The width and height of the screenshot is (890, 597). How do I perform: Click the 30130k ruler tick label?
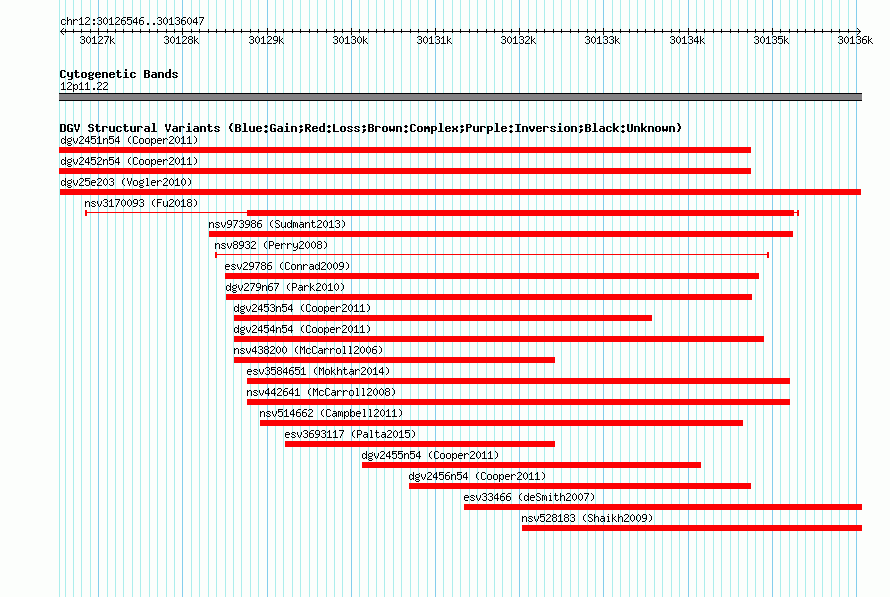[x=350, y=40]
